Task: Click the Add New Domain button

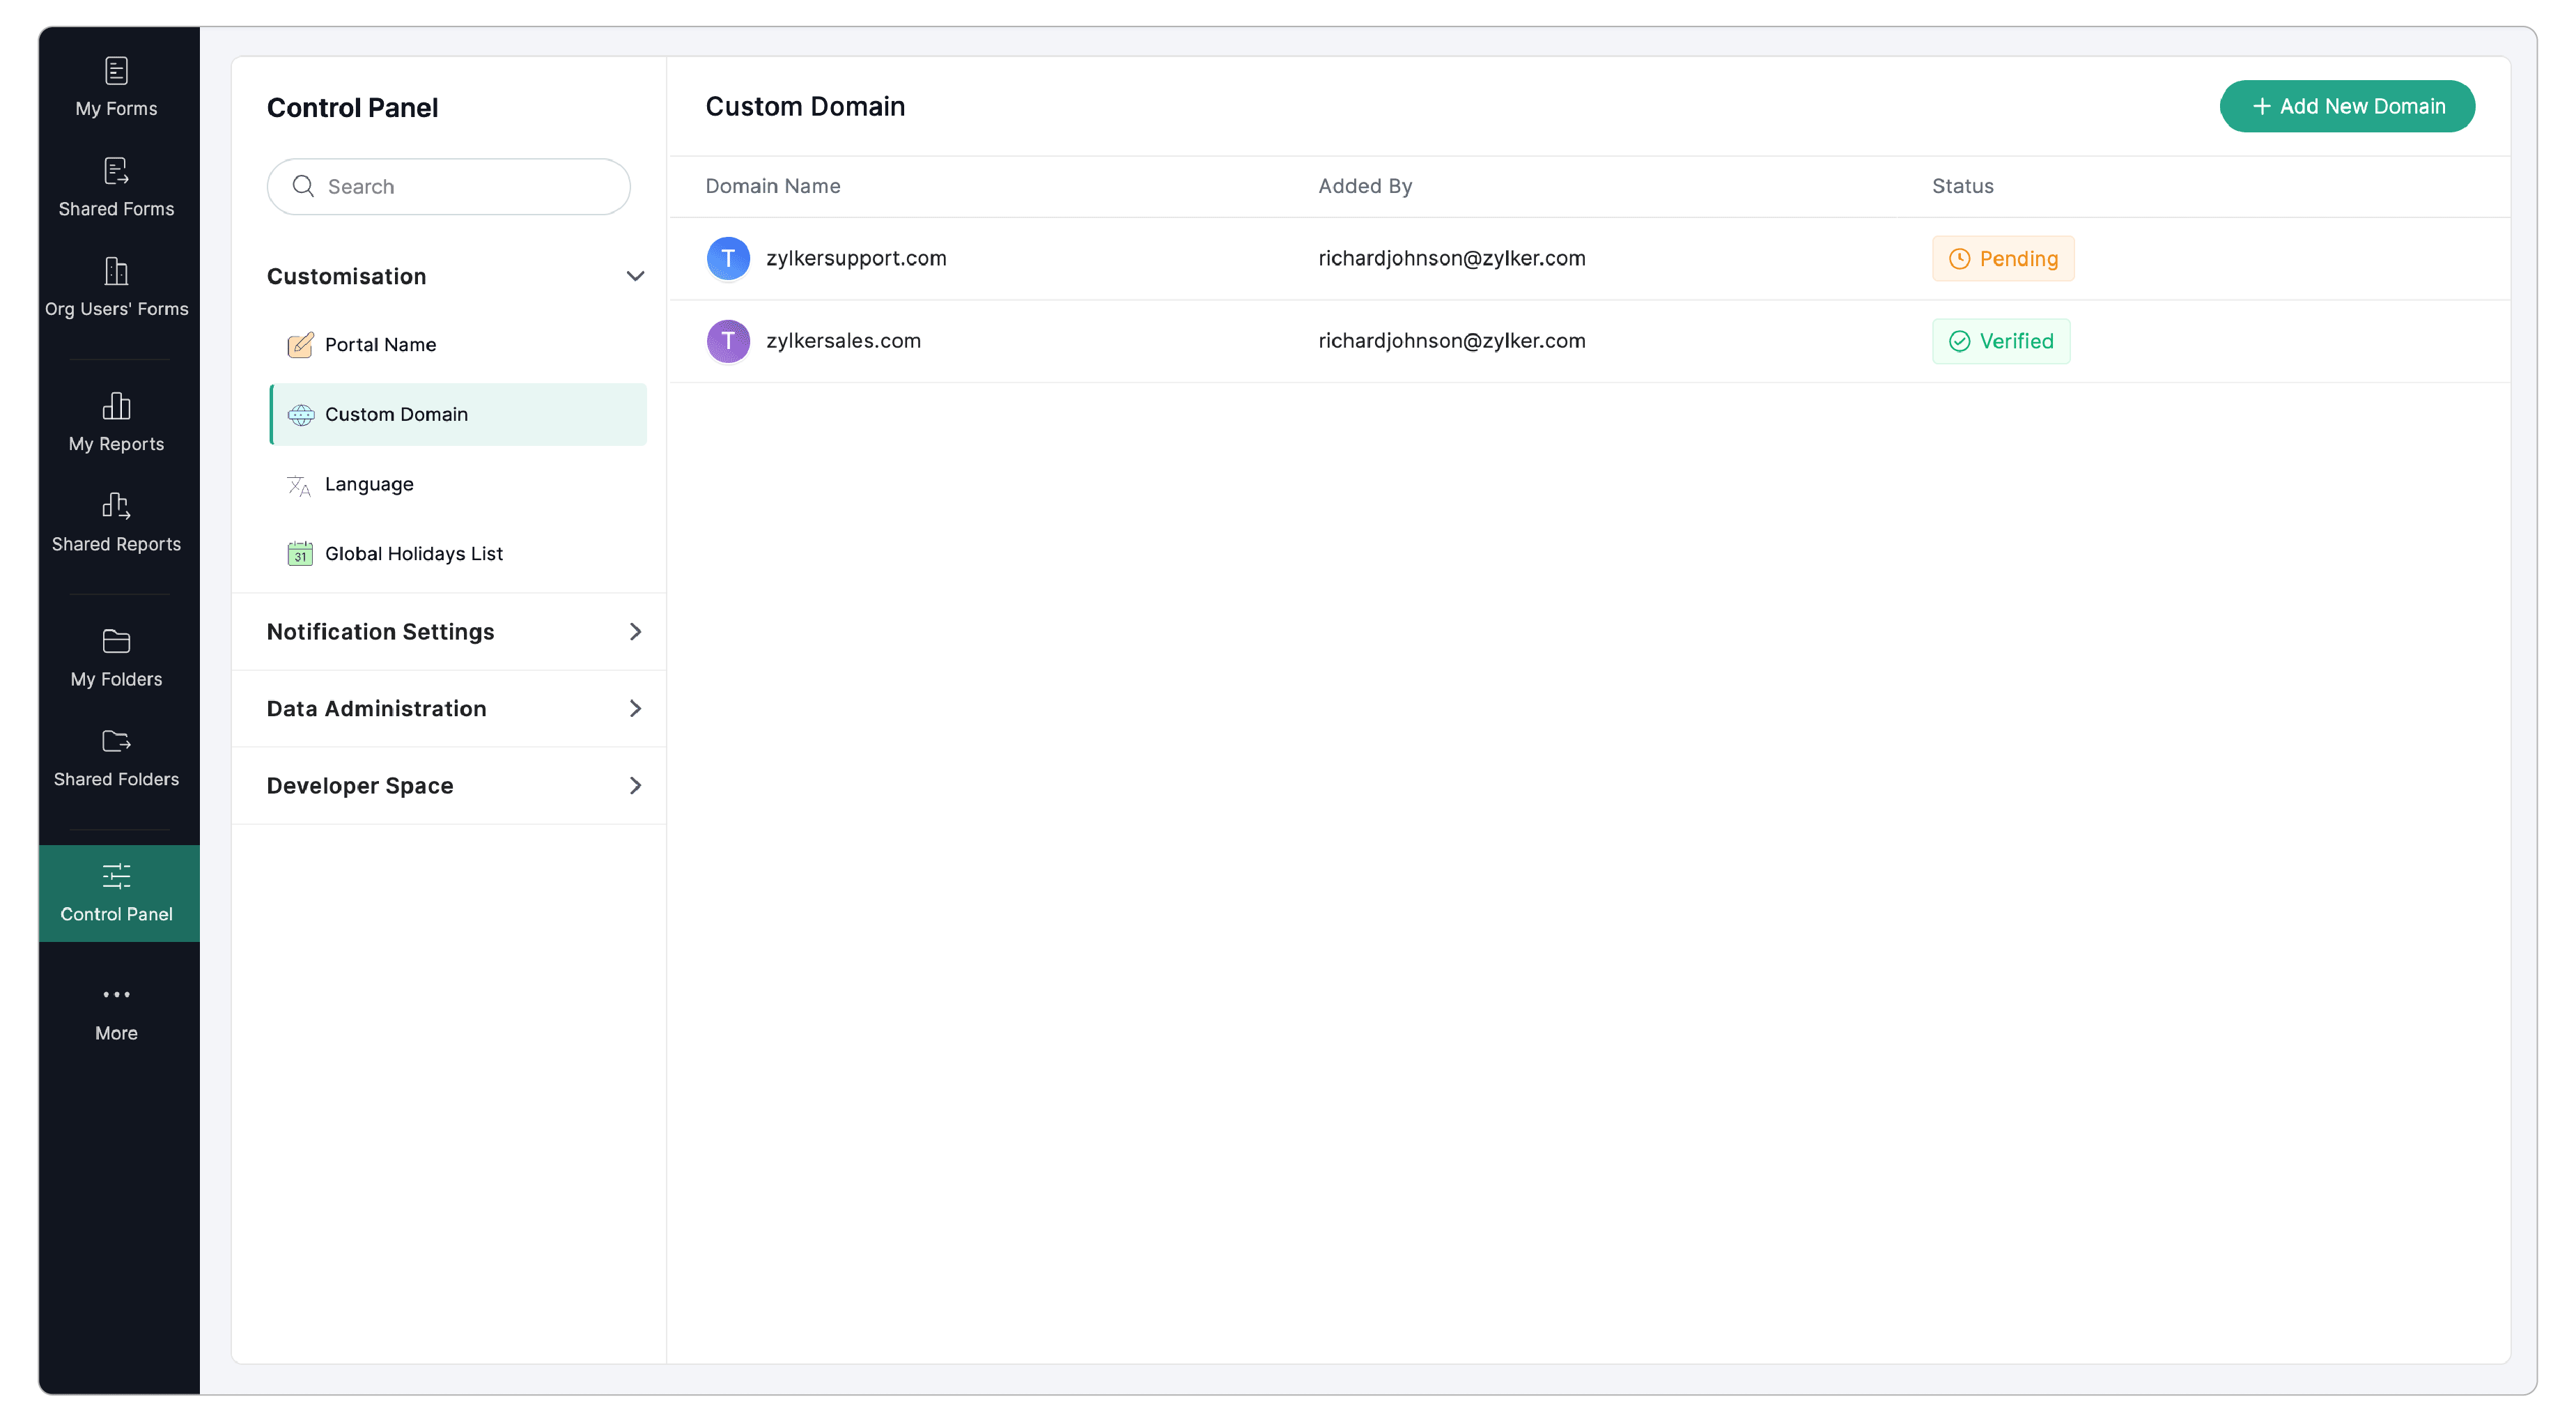Action: tap(2346, 106)
